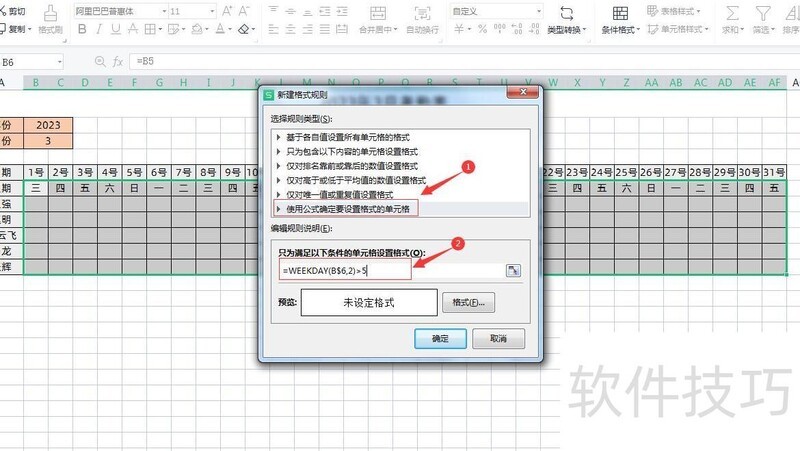The width and height of the screenshot is (800, 451).
Task: Click the font color A button
Action: tap(220, 29)
